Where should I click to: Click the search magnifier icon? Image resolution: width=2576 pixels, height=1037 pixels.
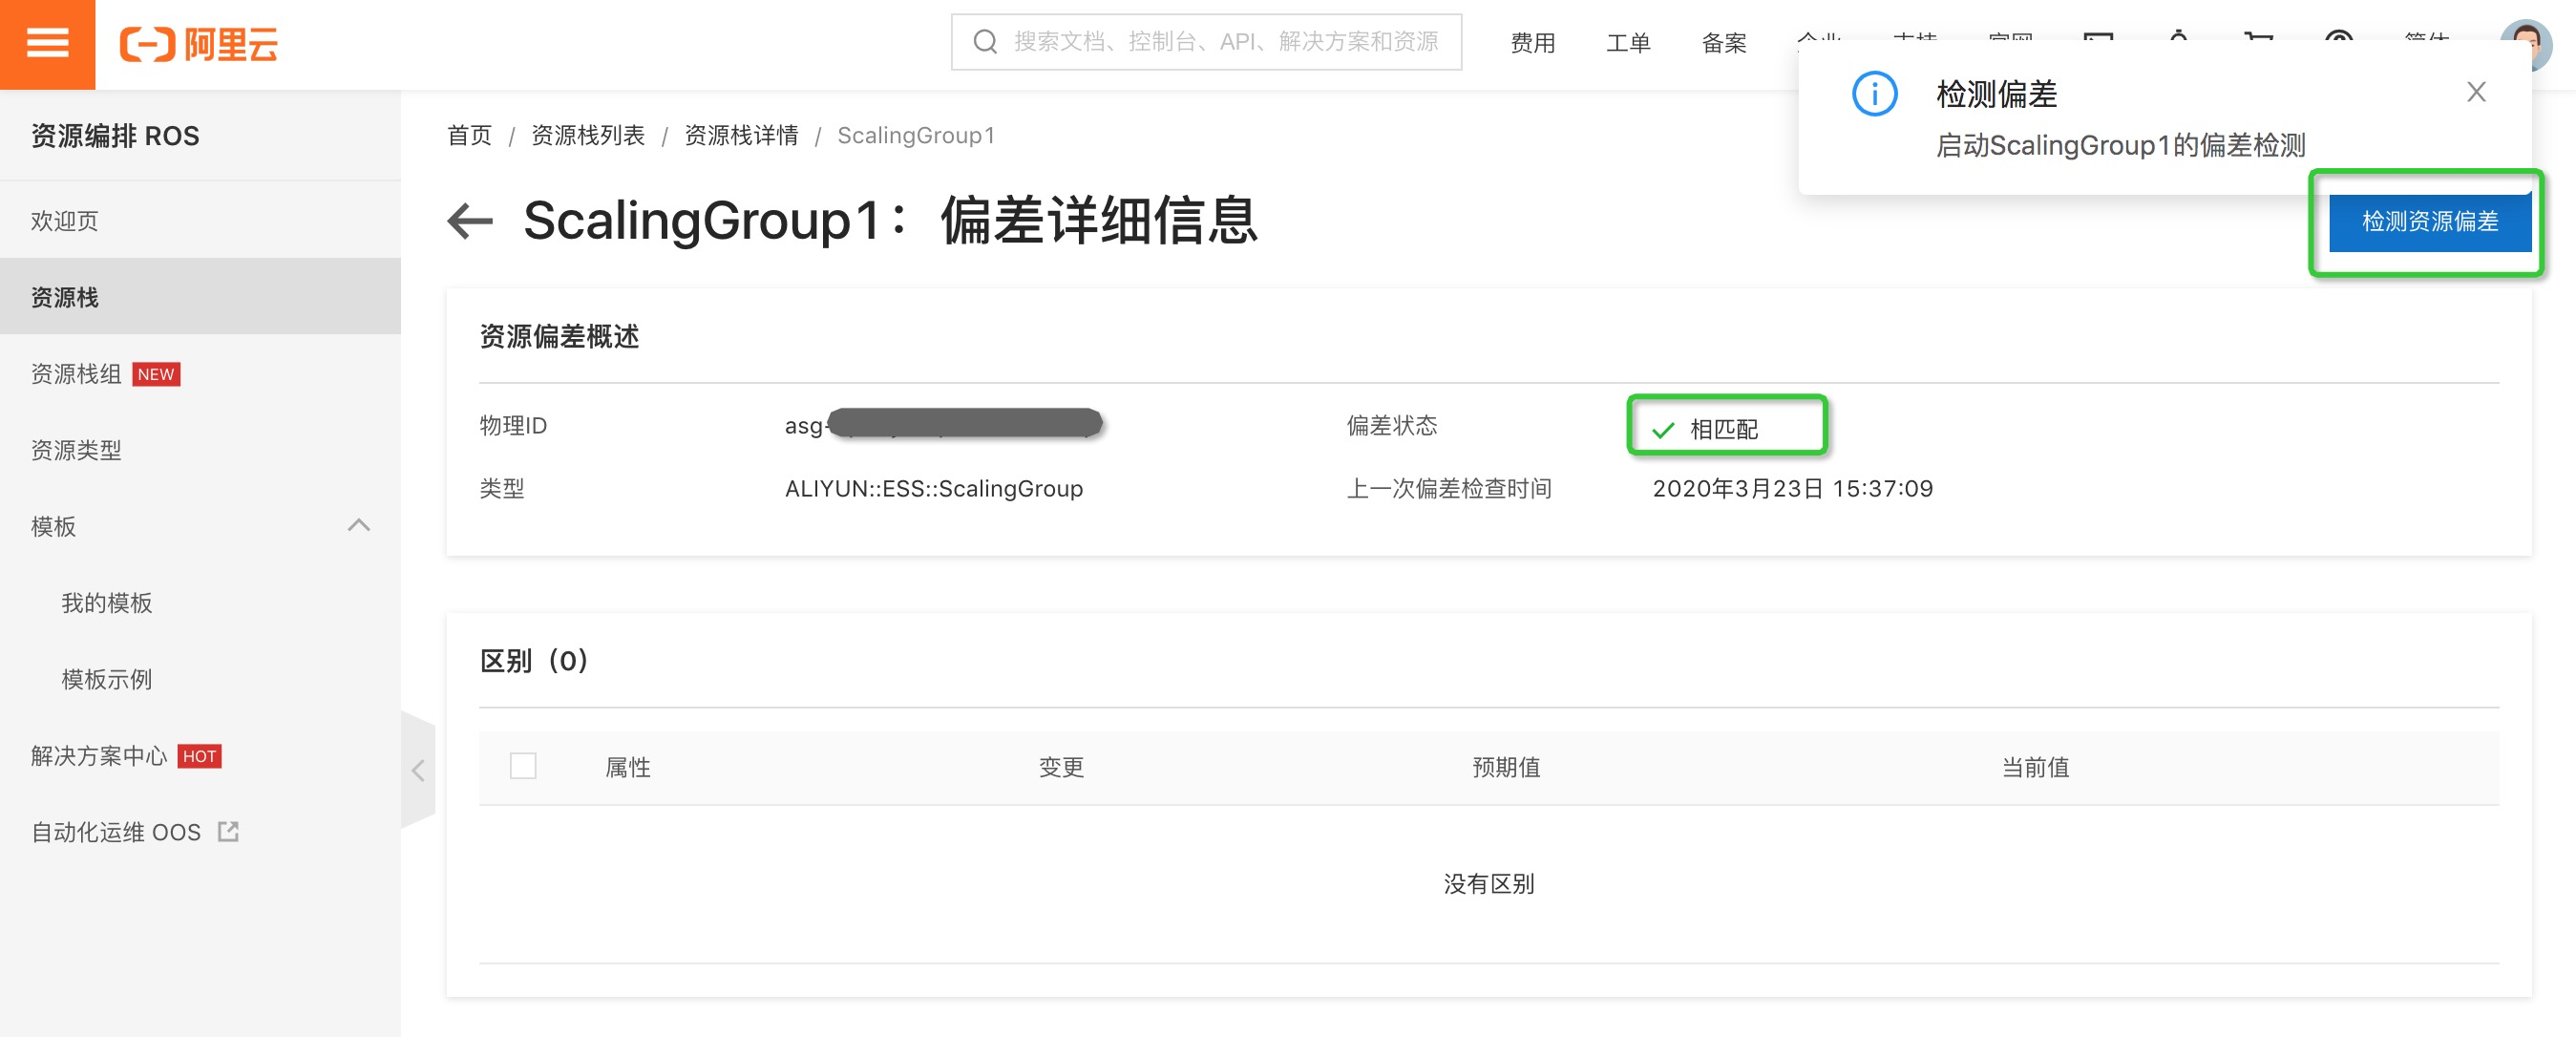coord(985,42)
